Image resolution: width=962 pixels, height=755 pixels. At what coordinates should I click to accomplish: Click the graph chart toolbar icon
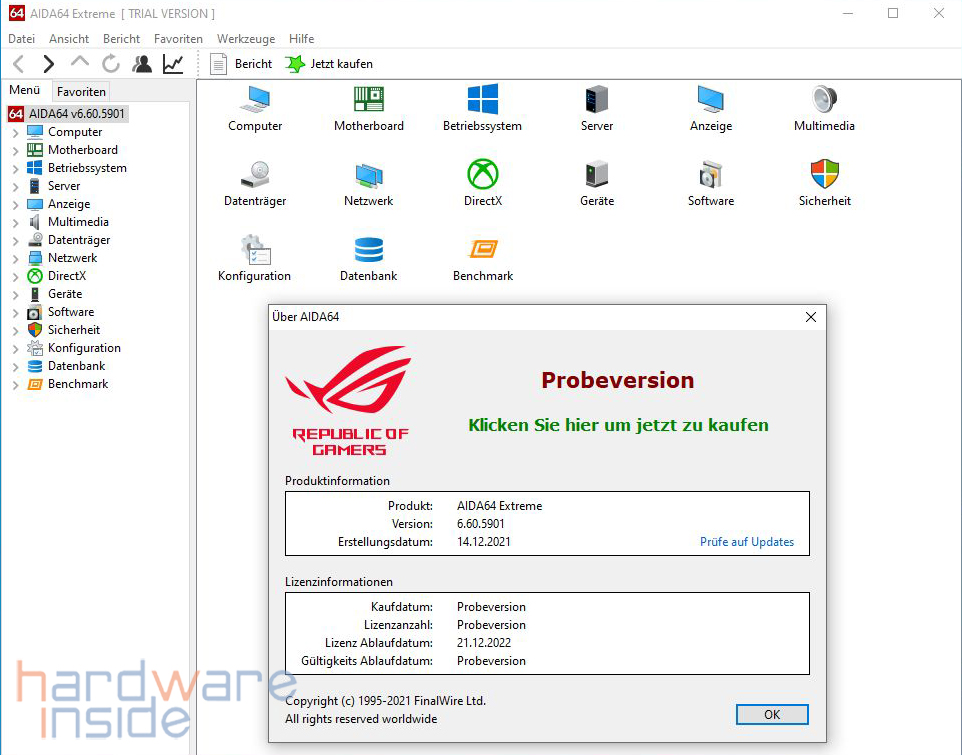173,64
